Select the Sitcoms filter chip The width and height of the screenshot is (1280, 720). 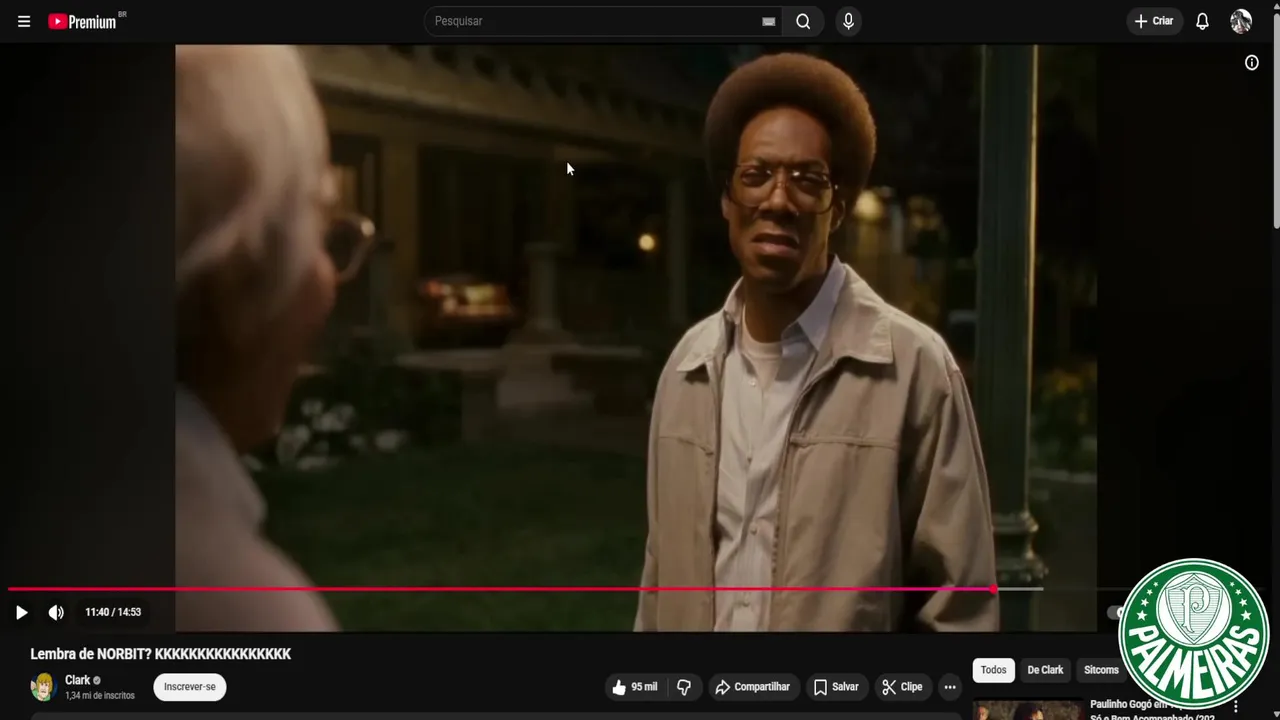(x=1101, y=670)
